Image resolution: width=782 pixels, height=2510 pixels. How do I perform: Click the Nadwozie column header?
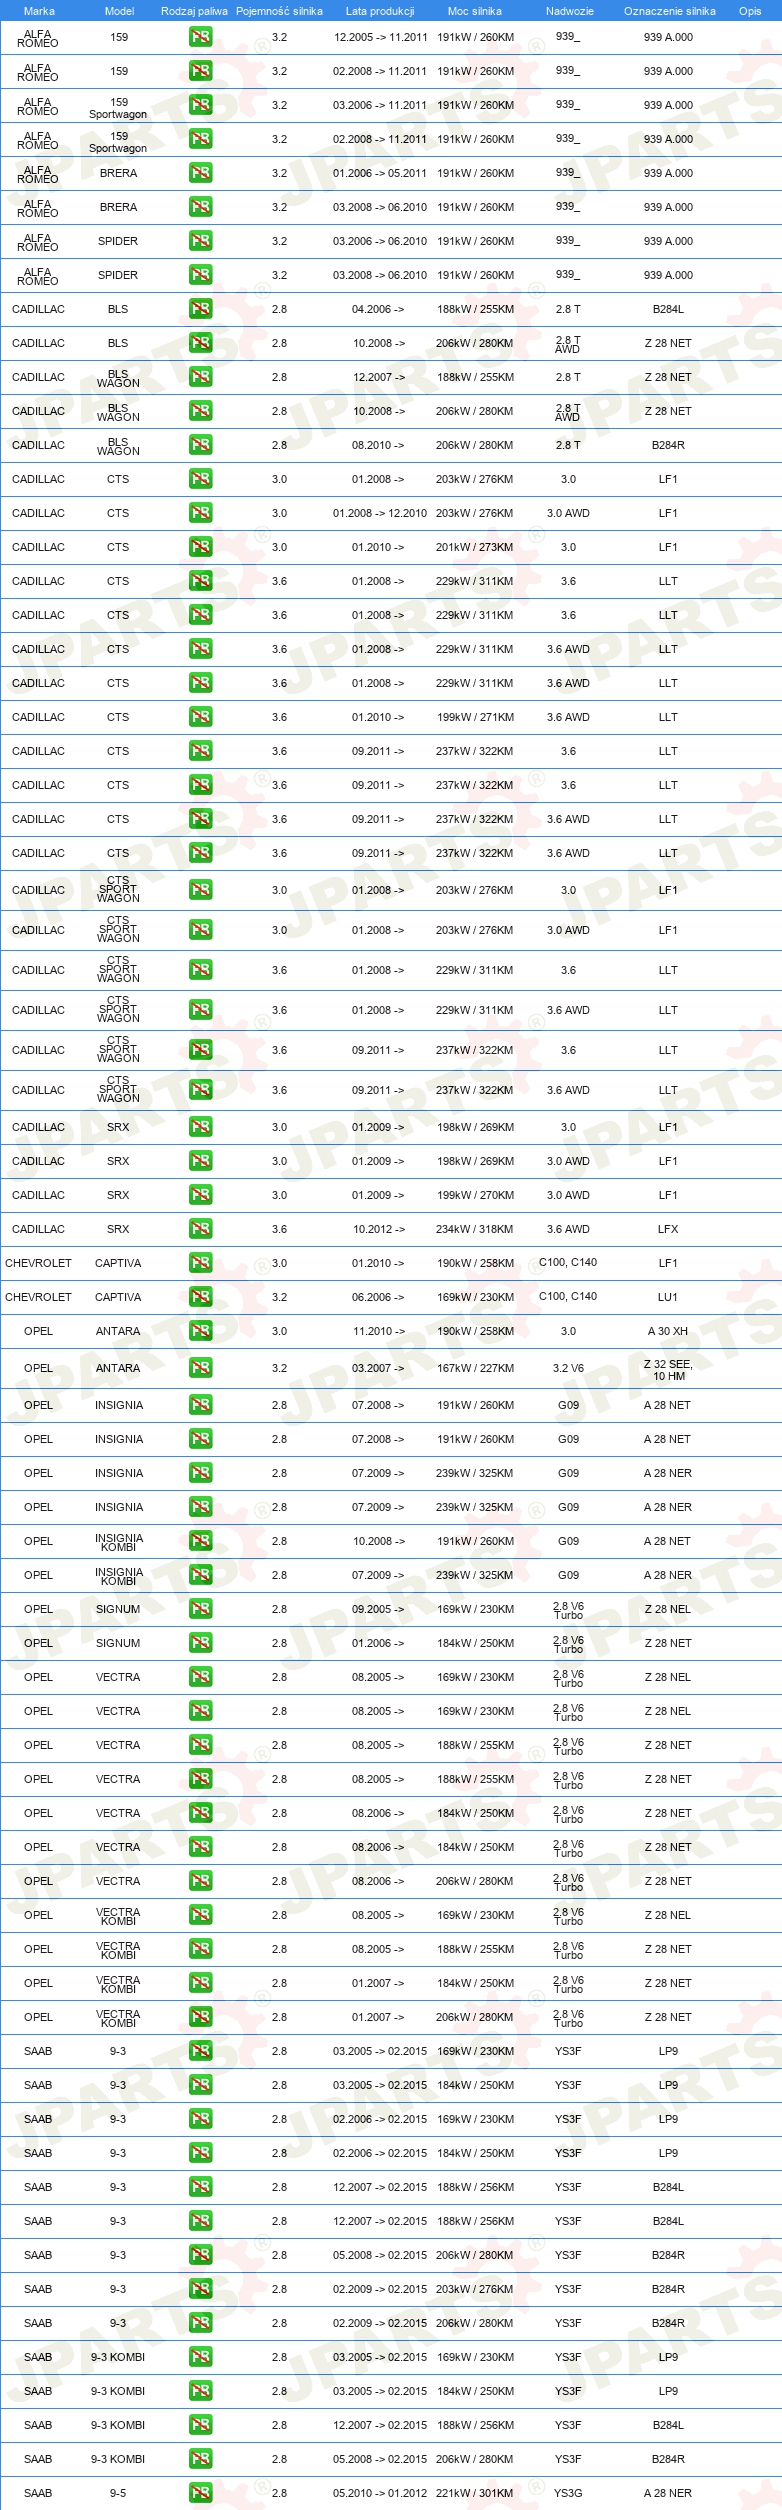[x=569, y=11]
